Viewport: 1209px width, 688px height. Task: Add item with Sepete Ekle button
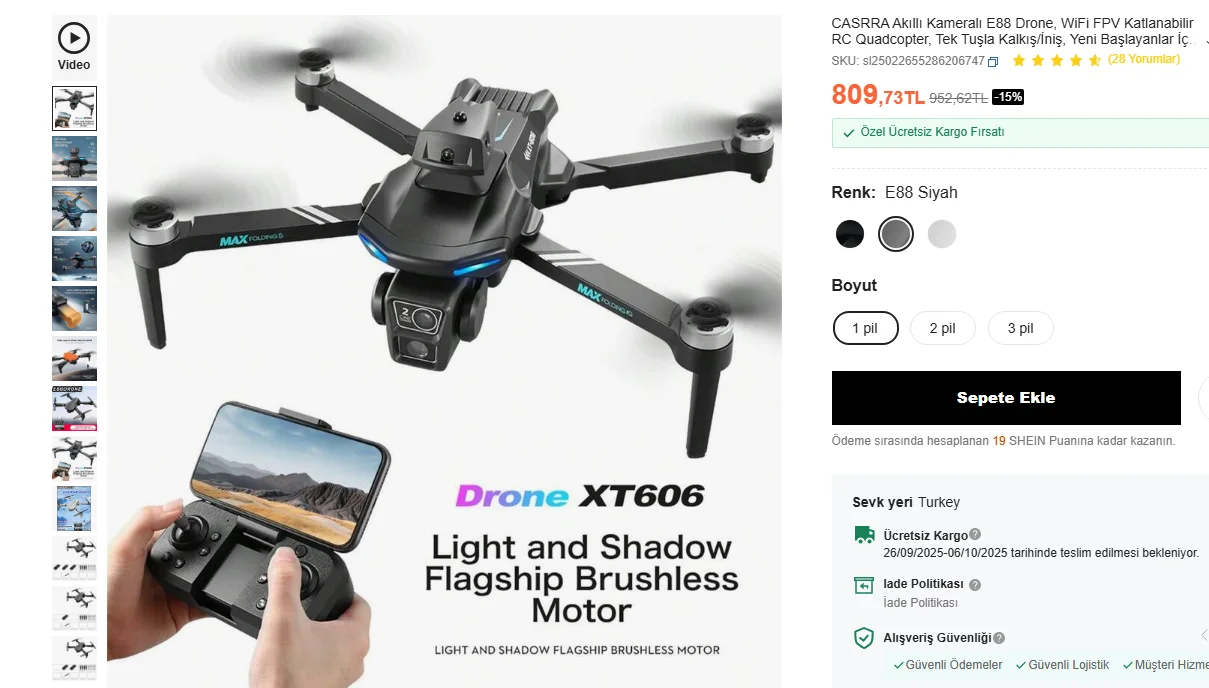click(x=1006, y=398)
